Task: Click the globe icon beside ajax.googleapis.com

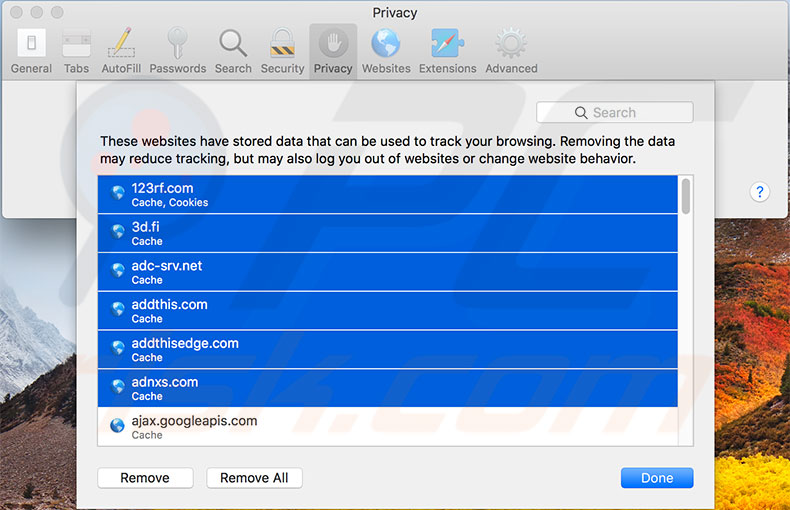Action: point(117,425)
